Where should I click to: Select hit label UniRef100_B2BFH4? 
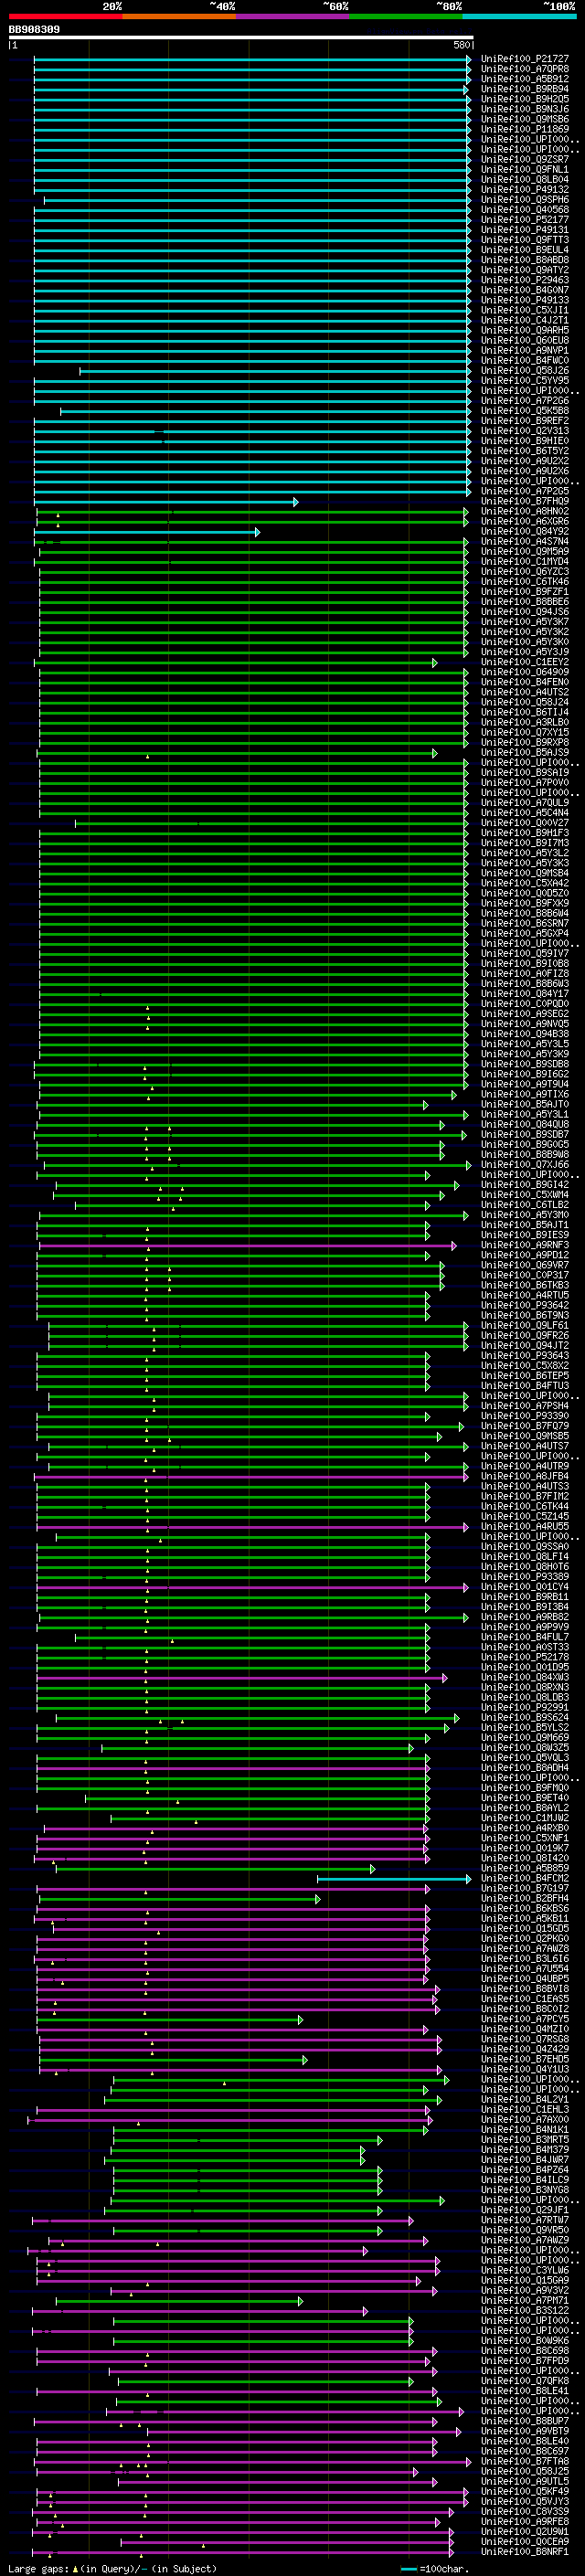[x=525, y=1898]
